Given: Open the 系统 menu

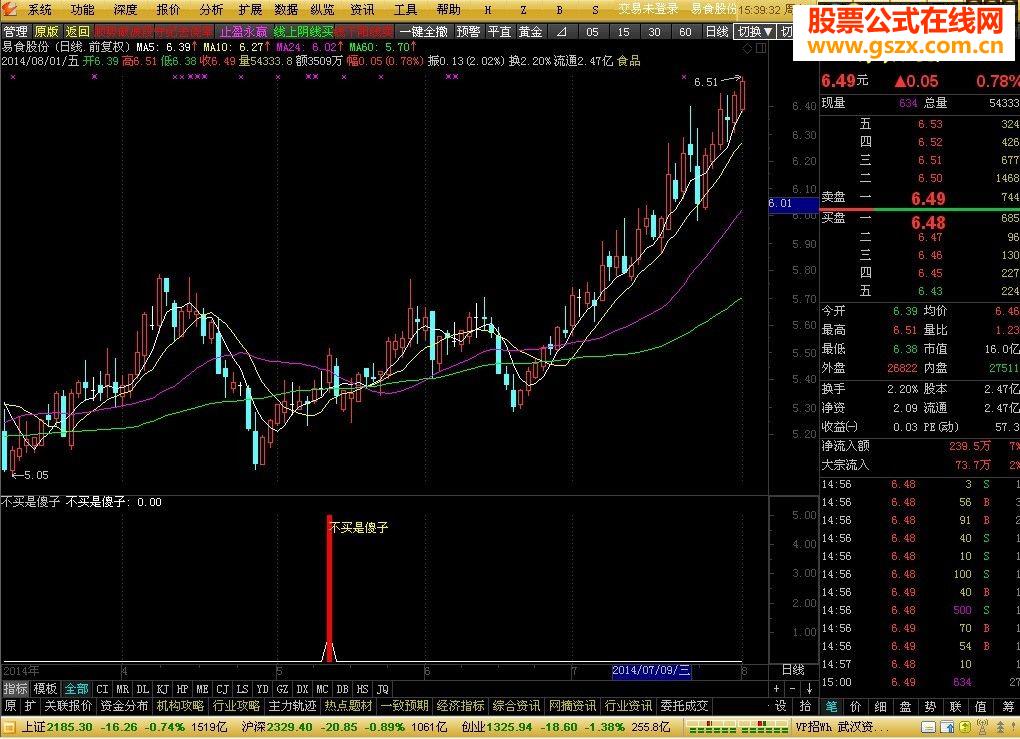Looking at the screenshot, I should pos(40,10).
